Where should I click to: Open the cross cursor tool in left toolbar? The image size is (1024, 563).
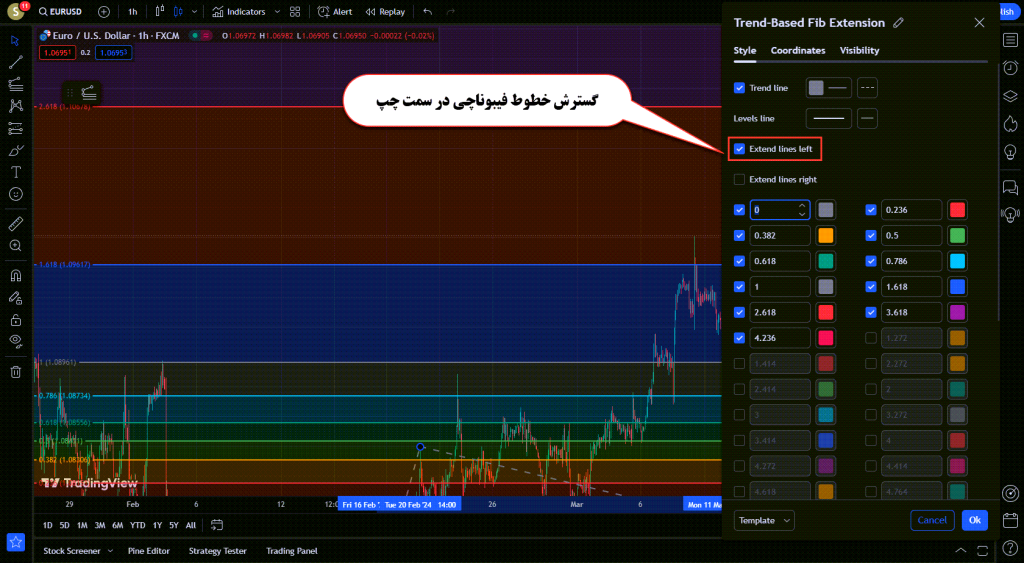pos(16,40)
